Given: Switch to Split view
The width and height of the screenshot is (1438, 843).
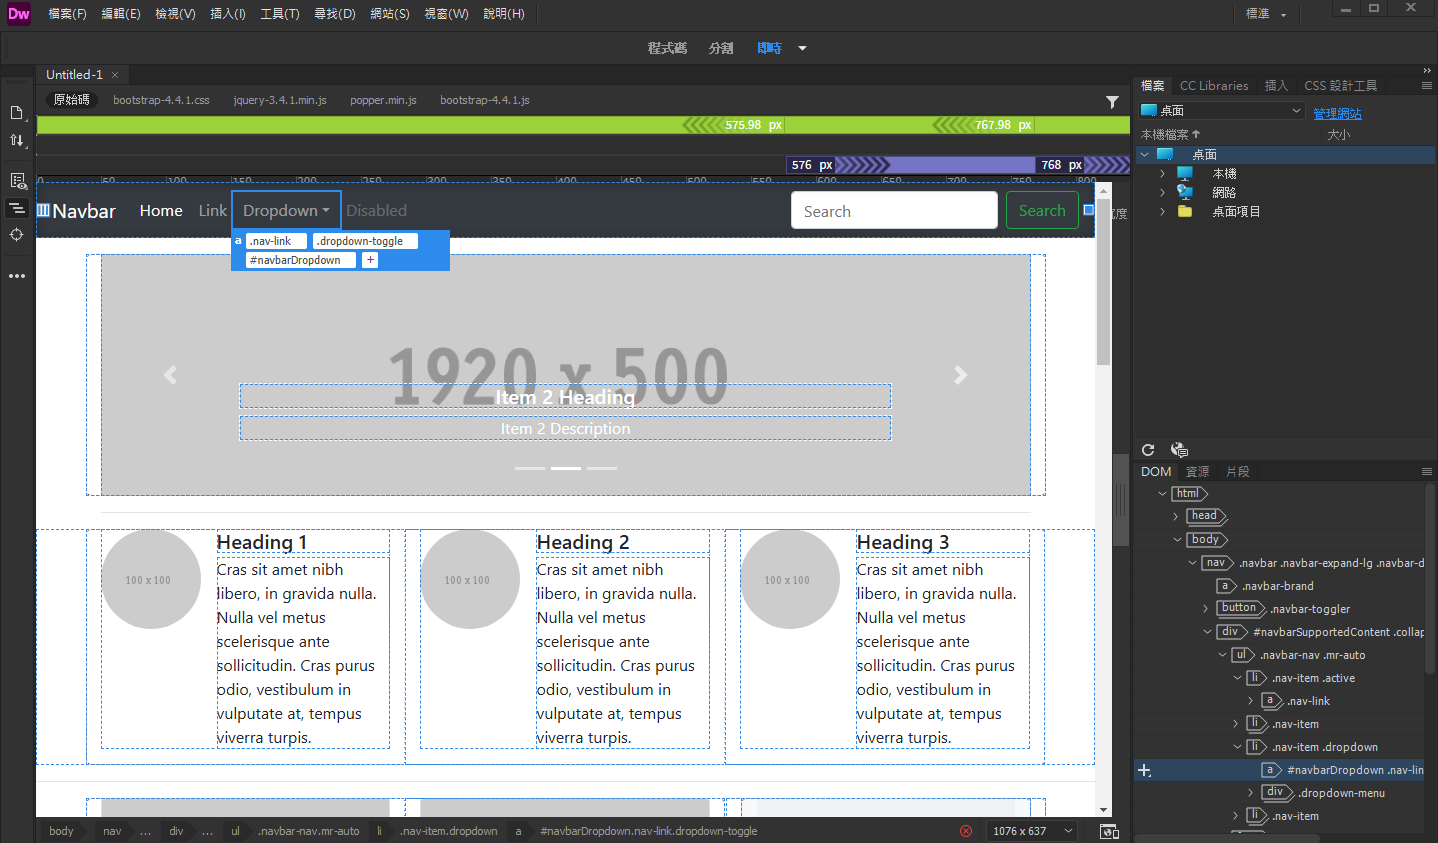Looking at the screenshot, I should click(x=721, y=48).
